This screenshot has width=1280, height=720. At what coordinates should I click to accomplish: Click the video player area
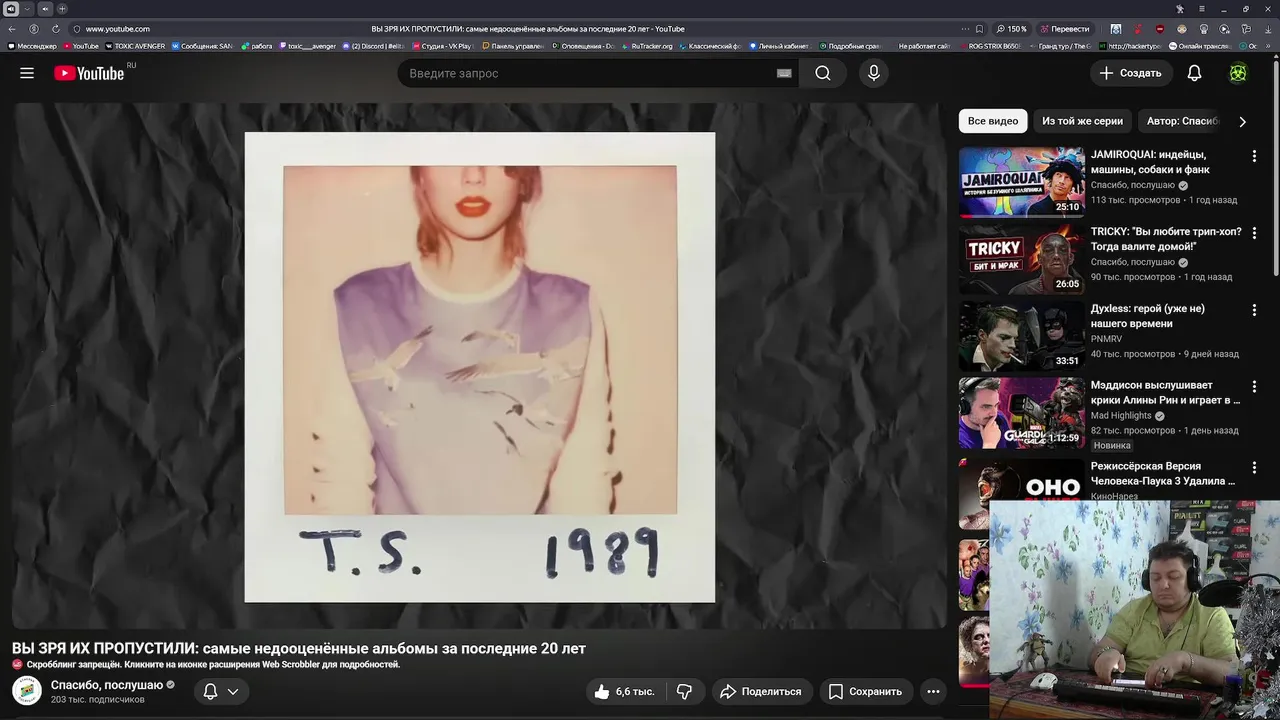(480, 367)
